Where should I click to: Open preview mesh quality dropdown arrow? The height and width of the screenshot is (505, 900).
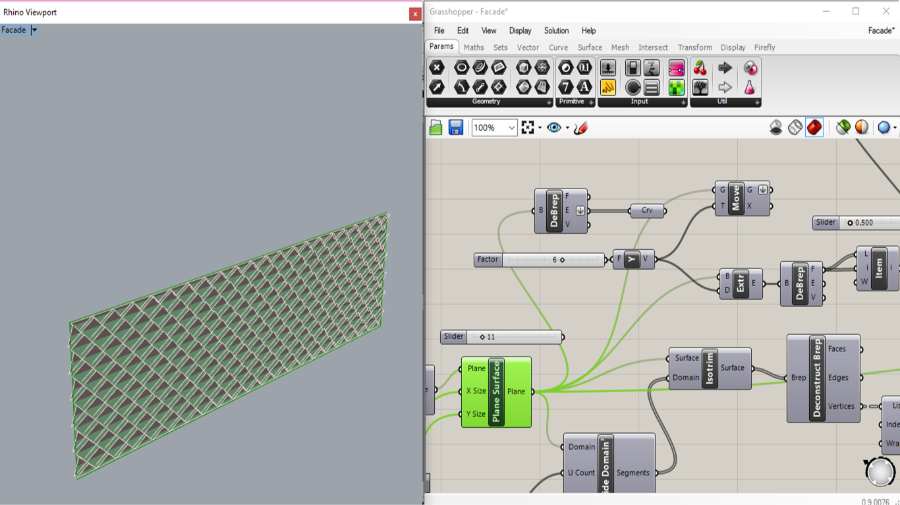coord(895,127)
